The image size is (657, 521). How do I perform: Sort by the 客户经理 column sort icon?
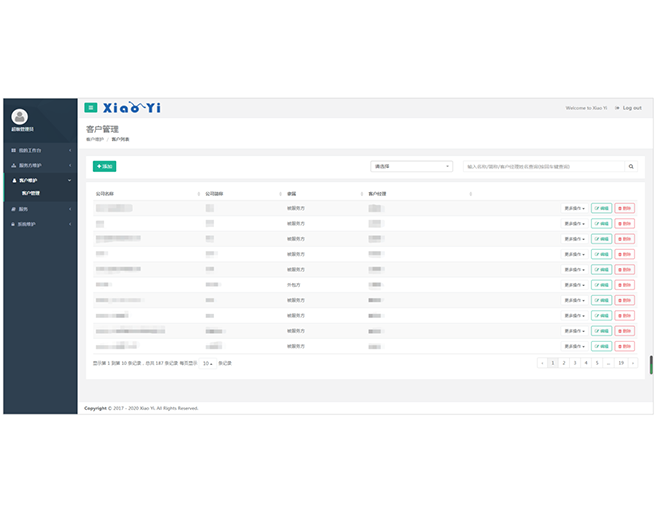click(x=470, y=193)
